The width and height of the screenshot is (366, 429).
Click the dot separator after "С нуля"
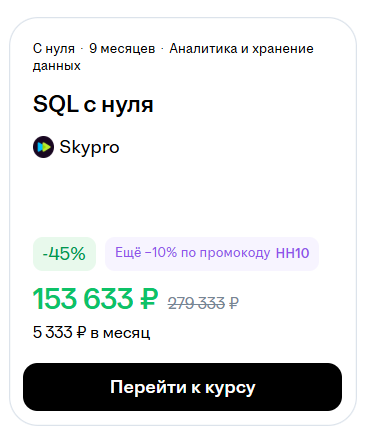pyautogui.click(x=82, y=50)
